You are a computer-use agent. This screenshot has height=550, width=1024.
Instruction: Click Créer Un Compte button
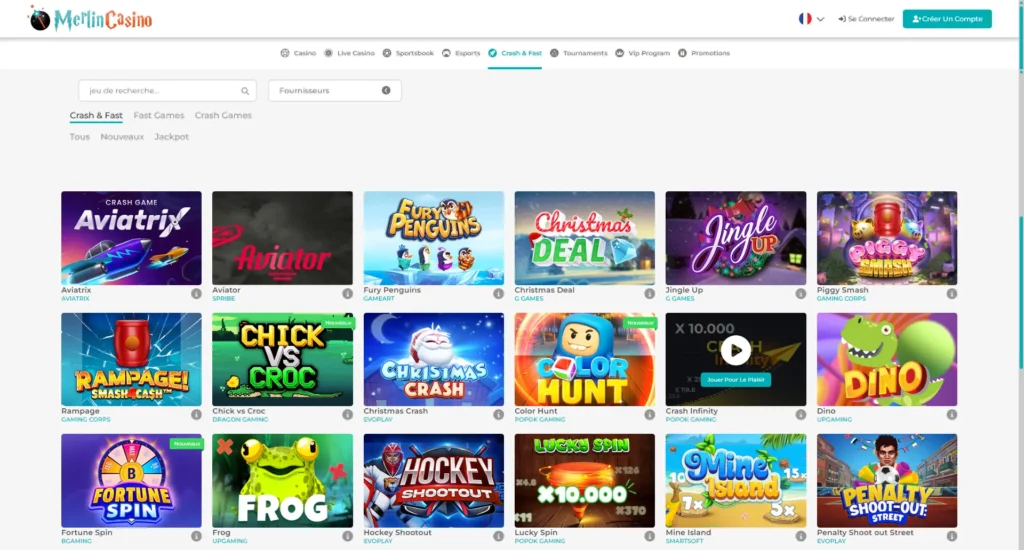(947, 19)
